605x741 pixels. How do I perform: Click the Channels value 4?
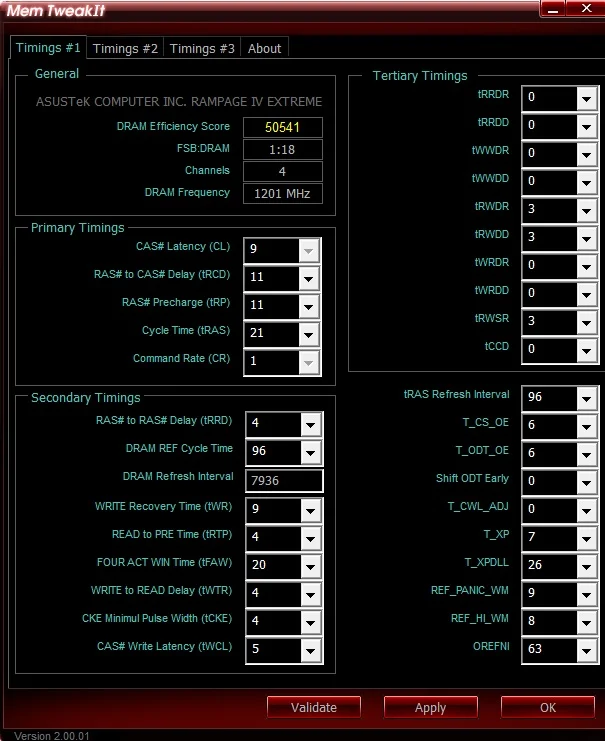(x=283, y=172)
